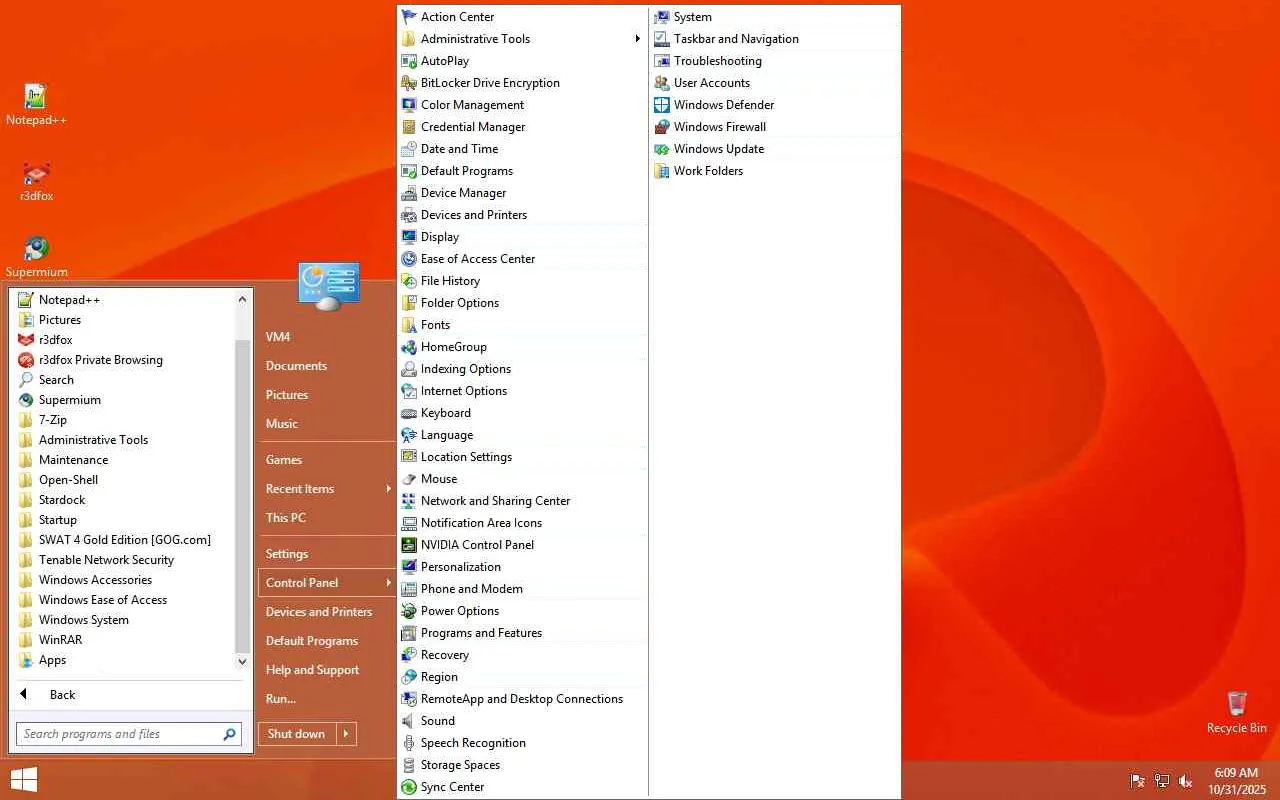Expand the SWAT 4 Gold Edition folder
This screenshot has width=1280, height=800.
click(123, 540)
